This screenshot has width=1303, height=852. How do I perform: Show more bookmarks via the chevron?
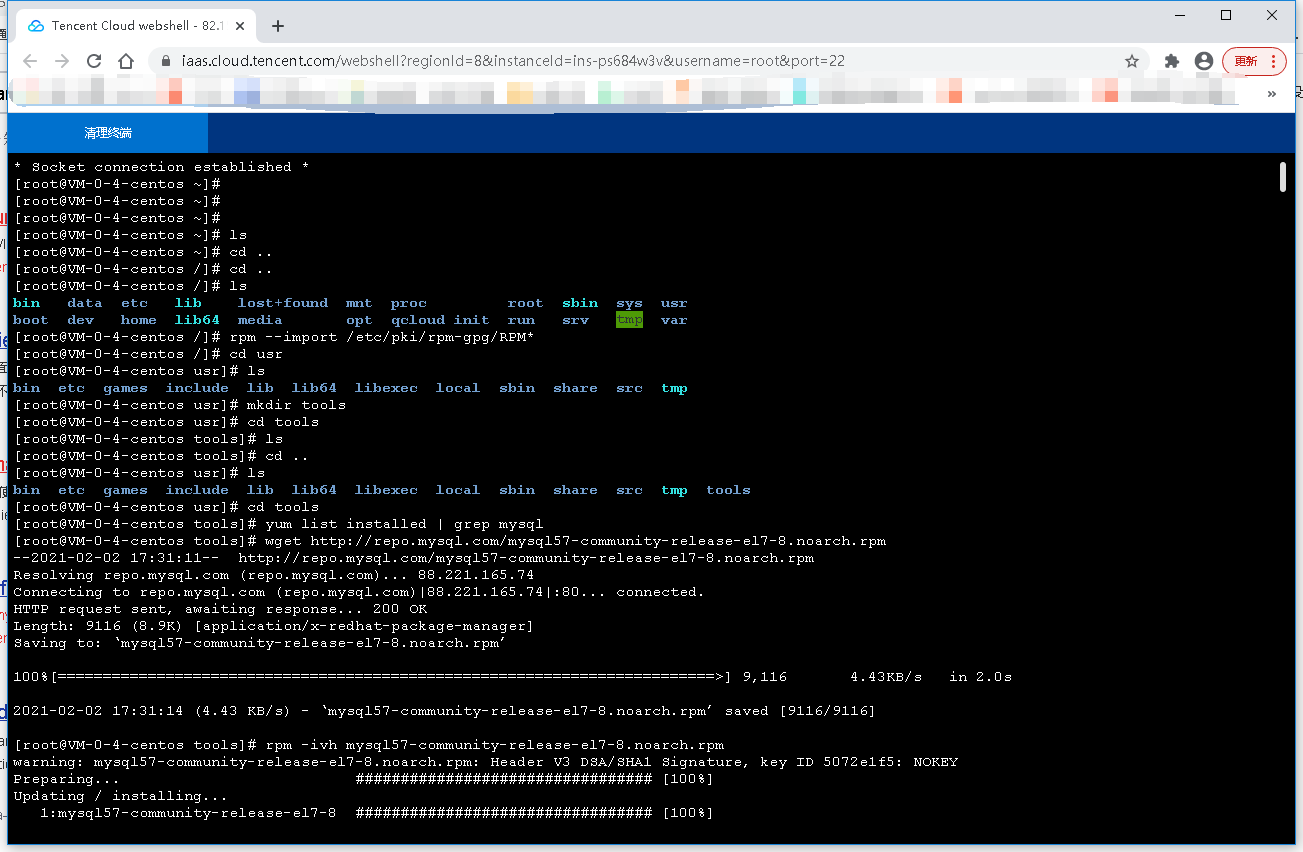1272,94
